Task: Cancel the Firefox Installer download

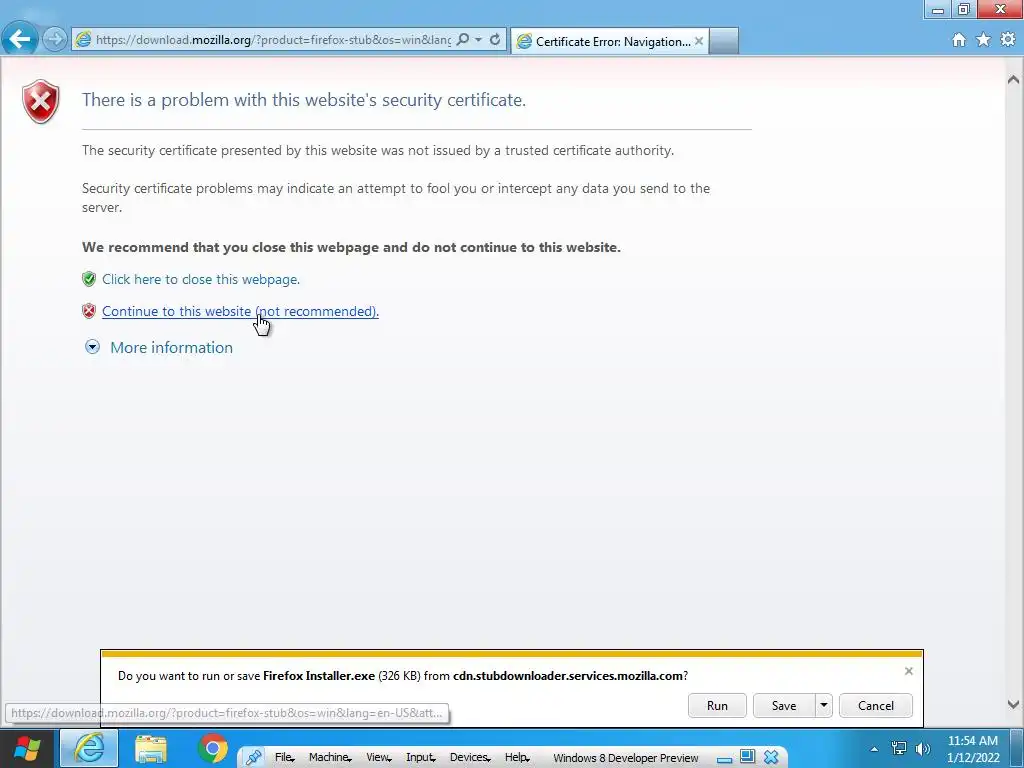Action: pos(876,705)
